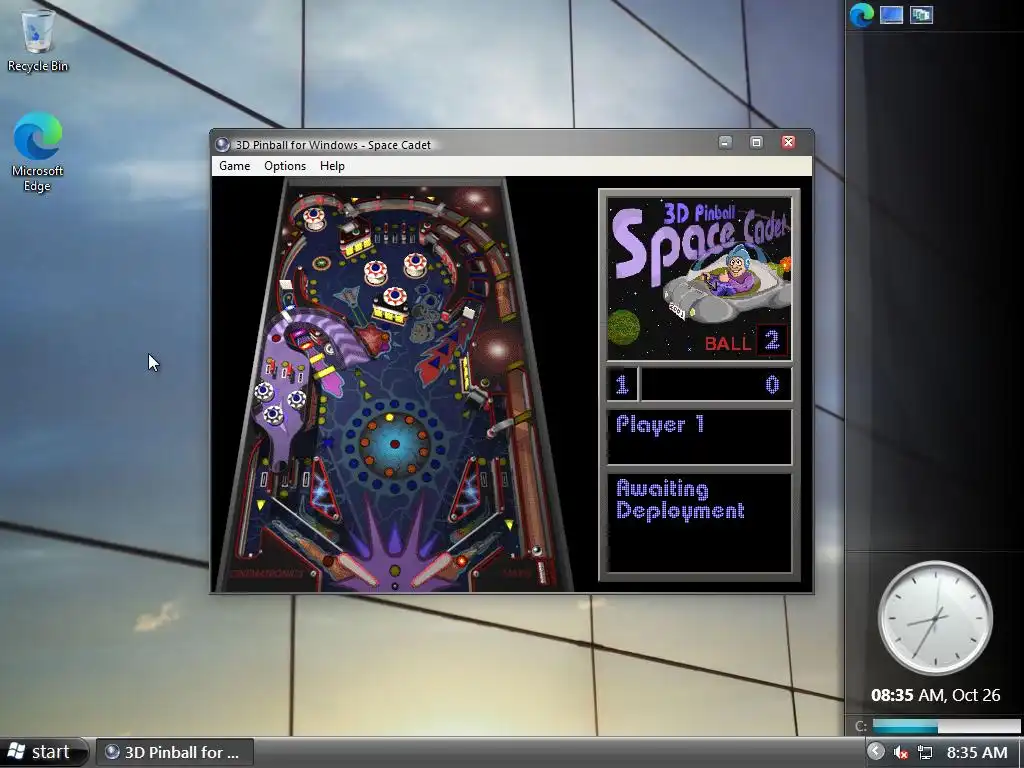Screen dimensions: 1024x768
Task: Click the 'Player 1' text panel
Action: (x=699, y=437)
